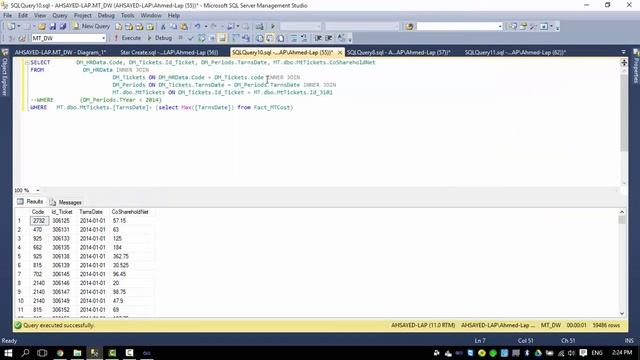Undo the last edit
The image size is (640, 360).
[198, 27]
